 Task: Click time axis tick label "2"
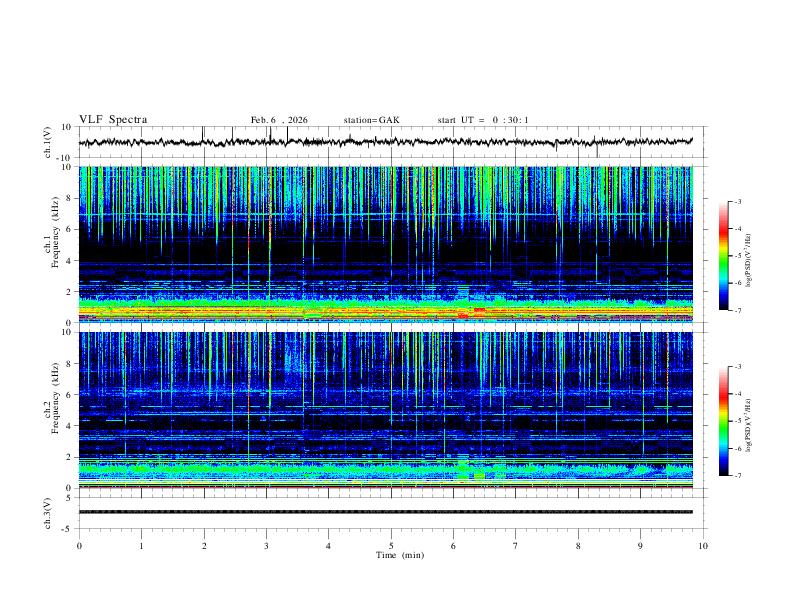point(204,546)
